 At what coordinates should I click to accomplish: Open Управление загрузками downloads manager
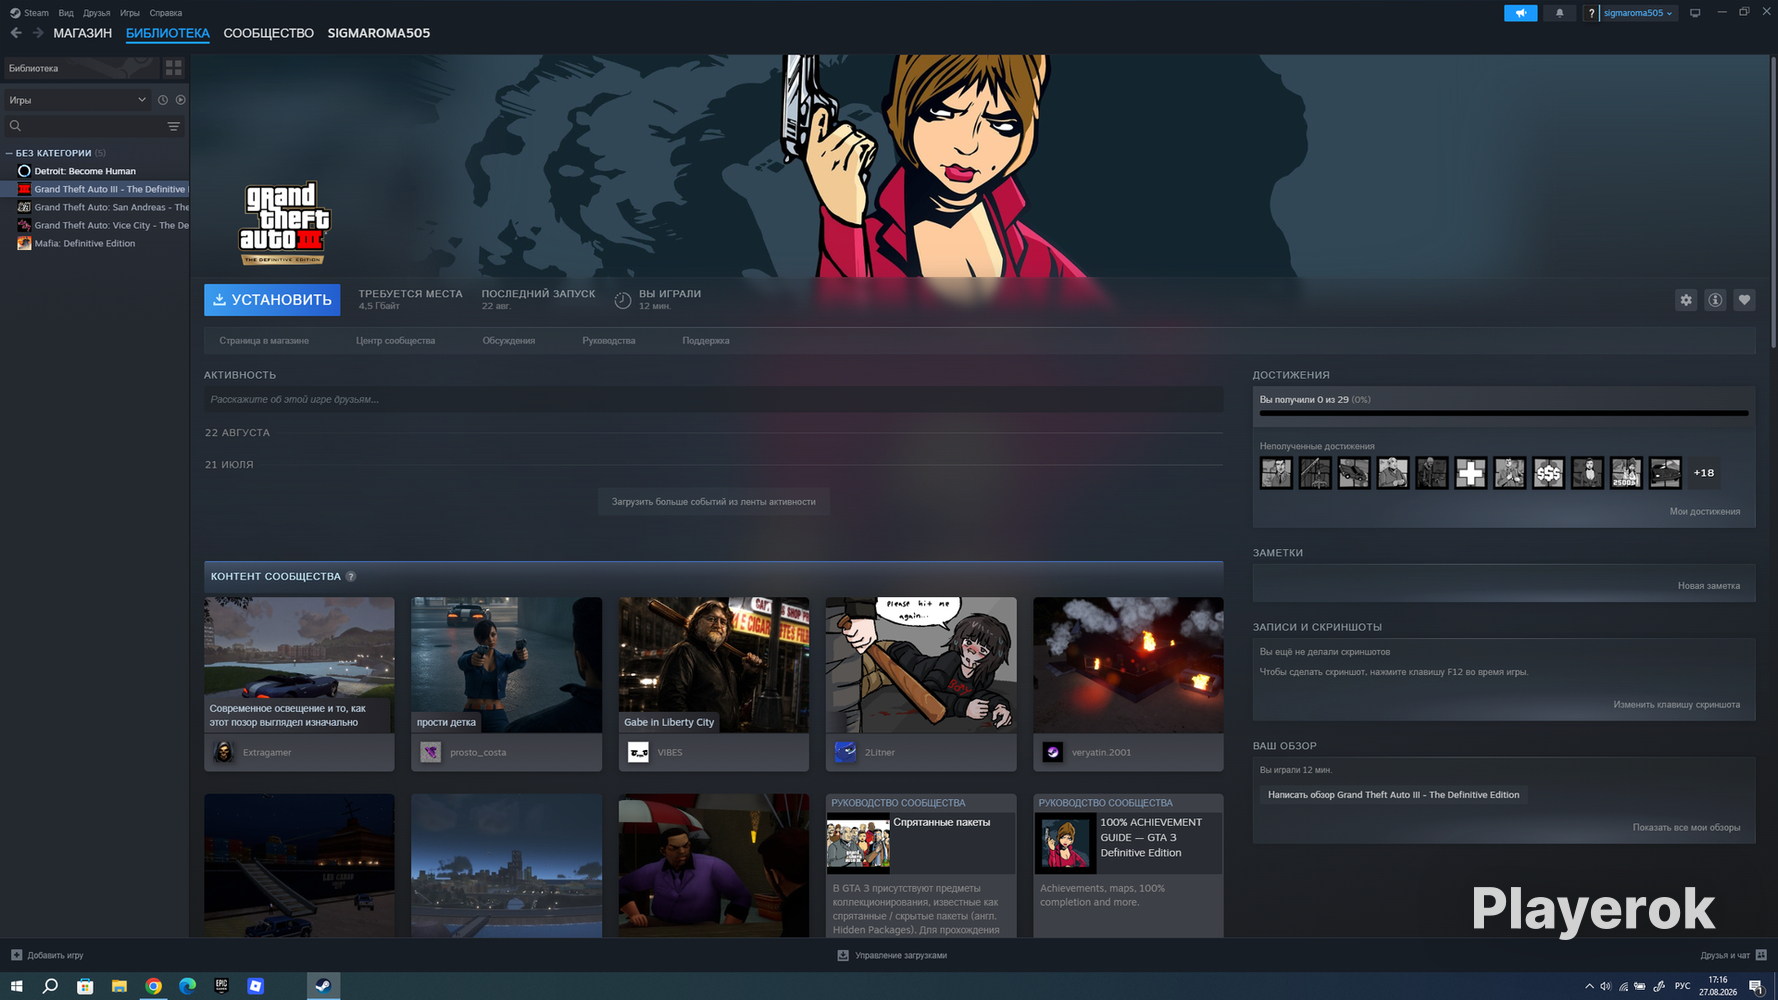point(892,955)
